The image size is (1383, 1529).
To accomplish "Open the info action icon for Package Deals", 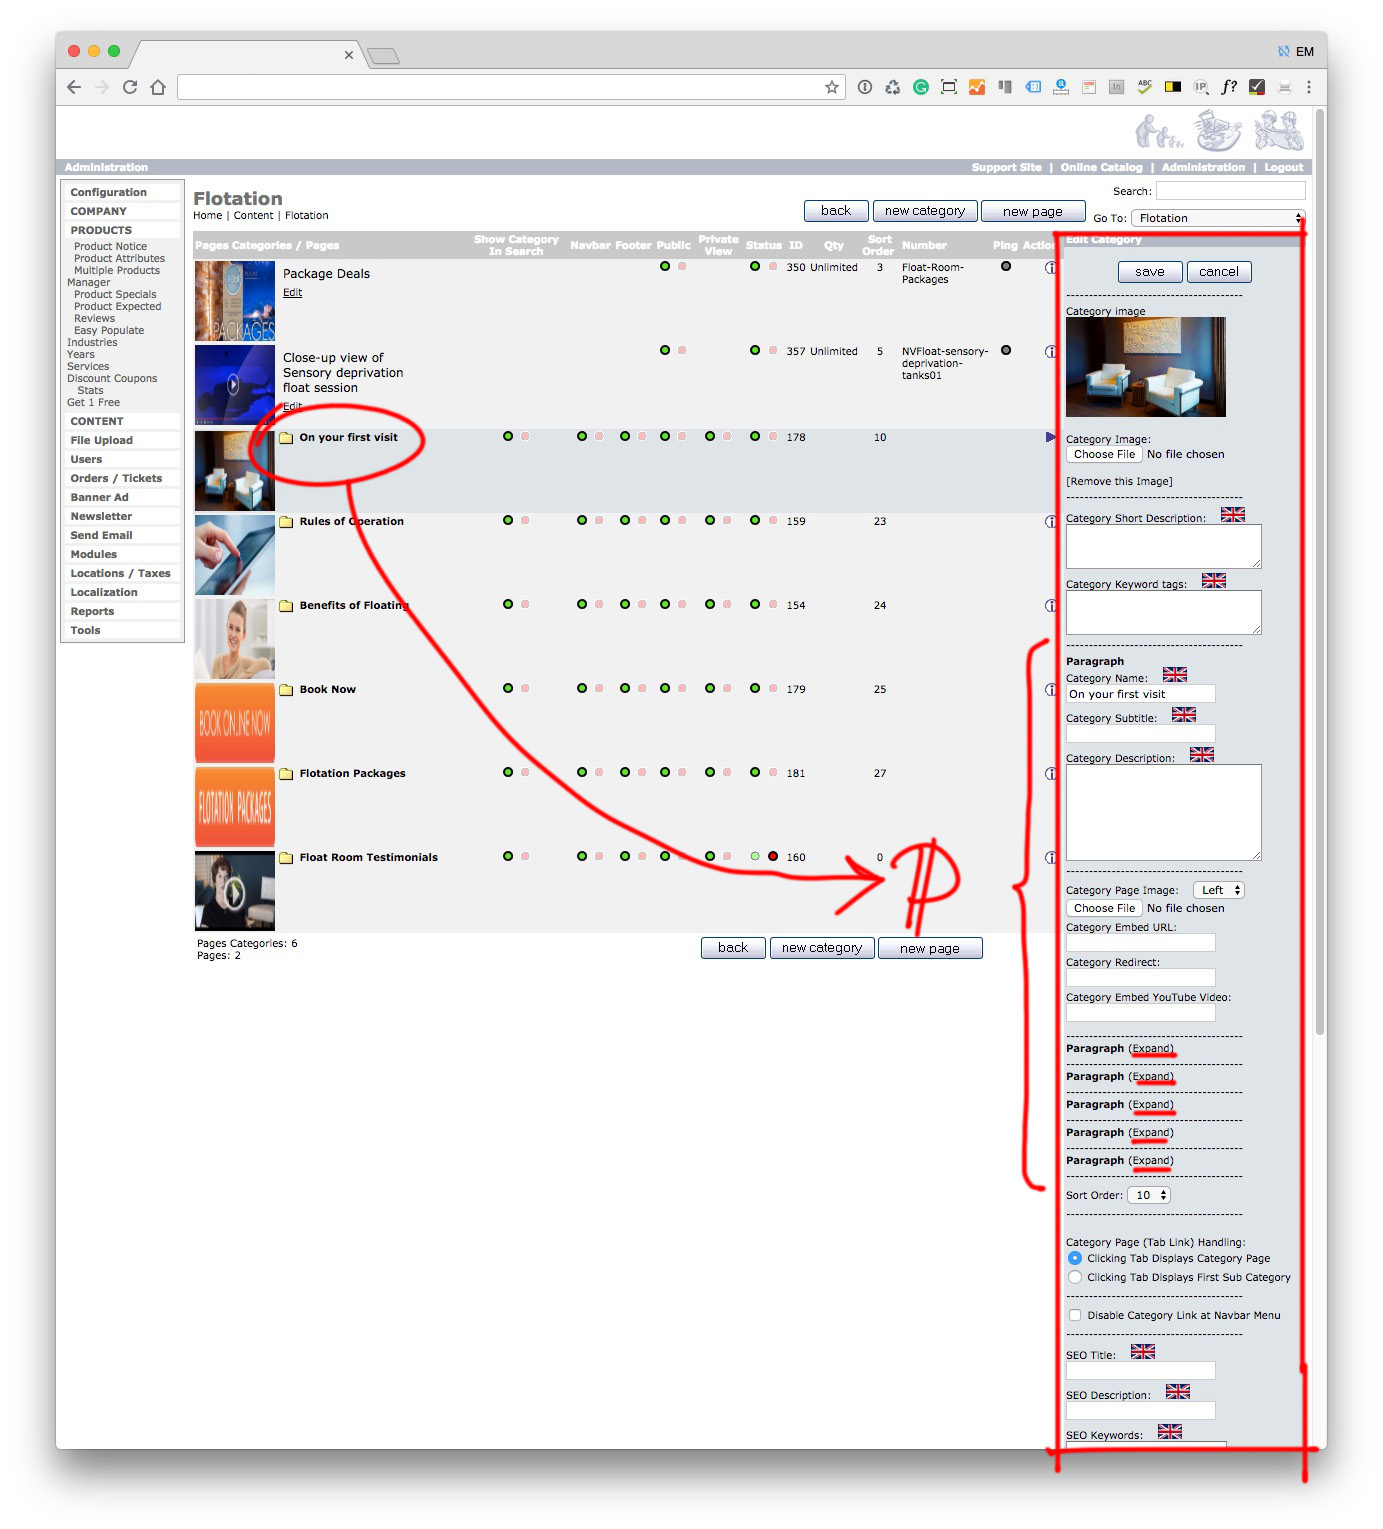I will coord(1050,268).
